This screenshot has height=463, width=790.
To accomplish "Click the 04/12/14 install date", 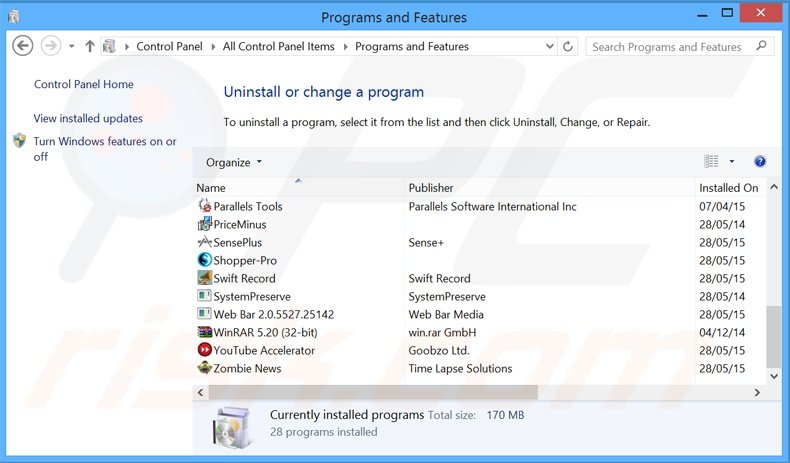I will (722, 333).
